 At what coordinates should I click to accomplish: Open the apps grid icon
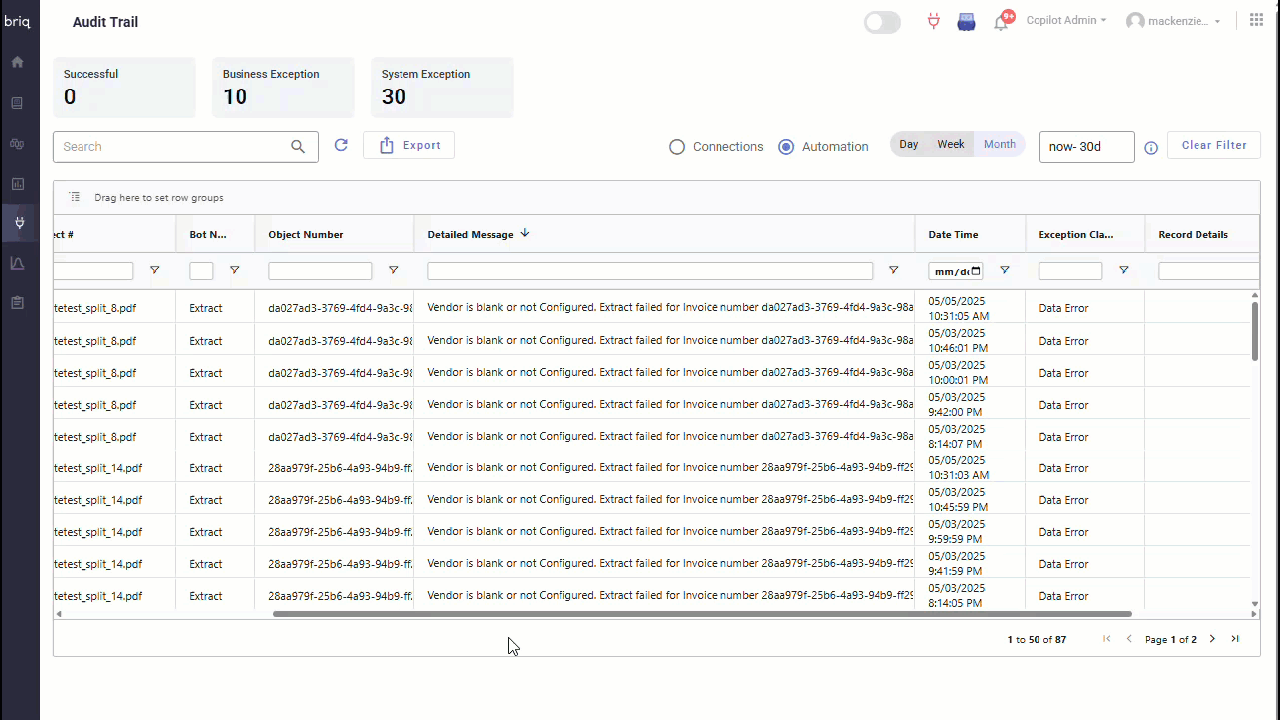tap(1256, 20)
